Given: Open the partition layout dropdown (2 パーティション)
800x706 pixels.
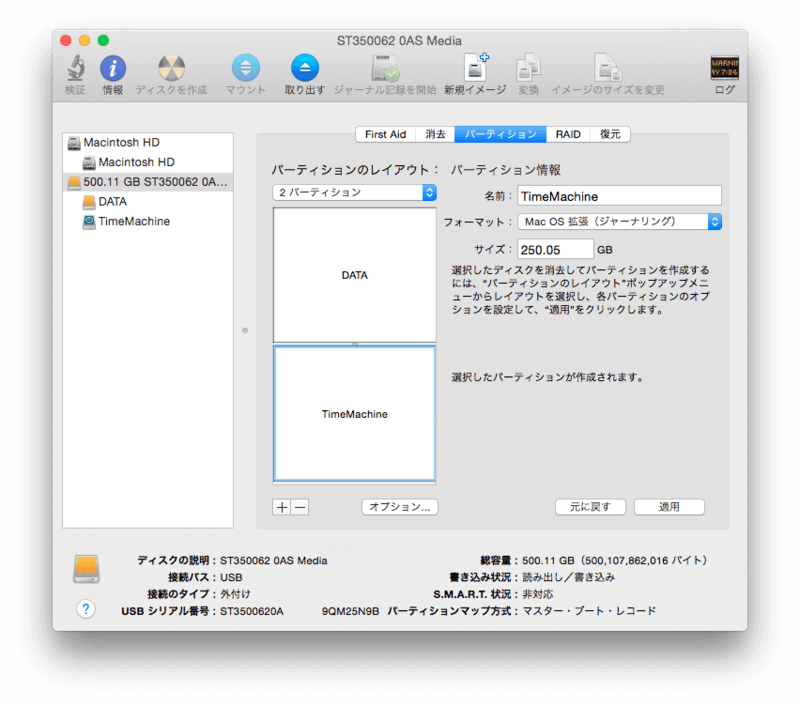Looking at the screenshot, I should click(355, 192).
